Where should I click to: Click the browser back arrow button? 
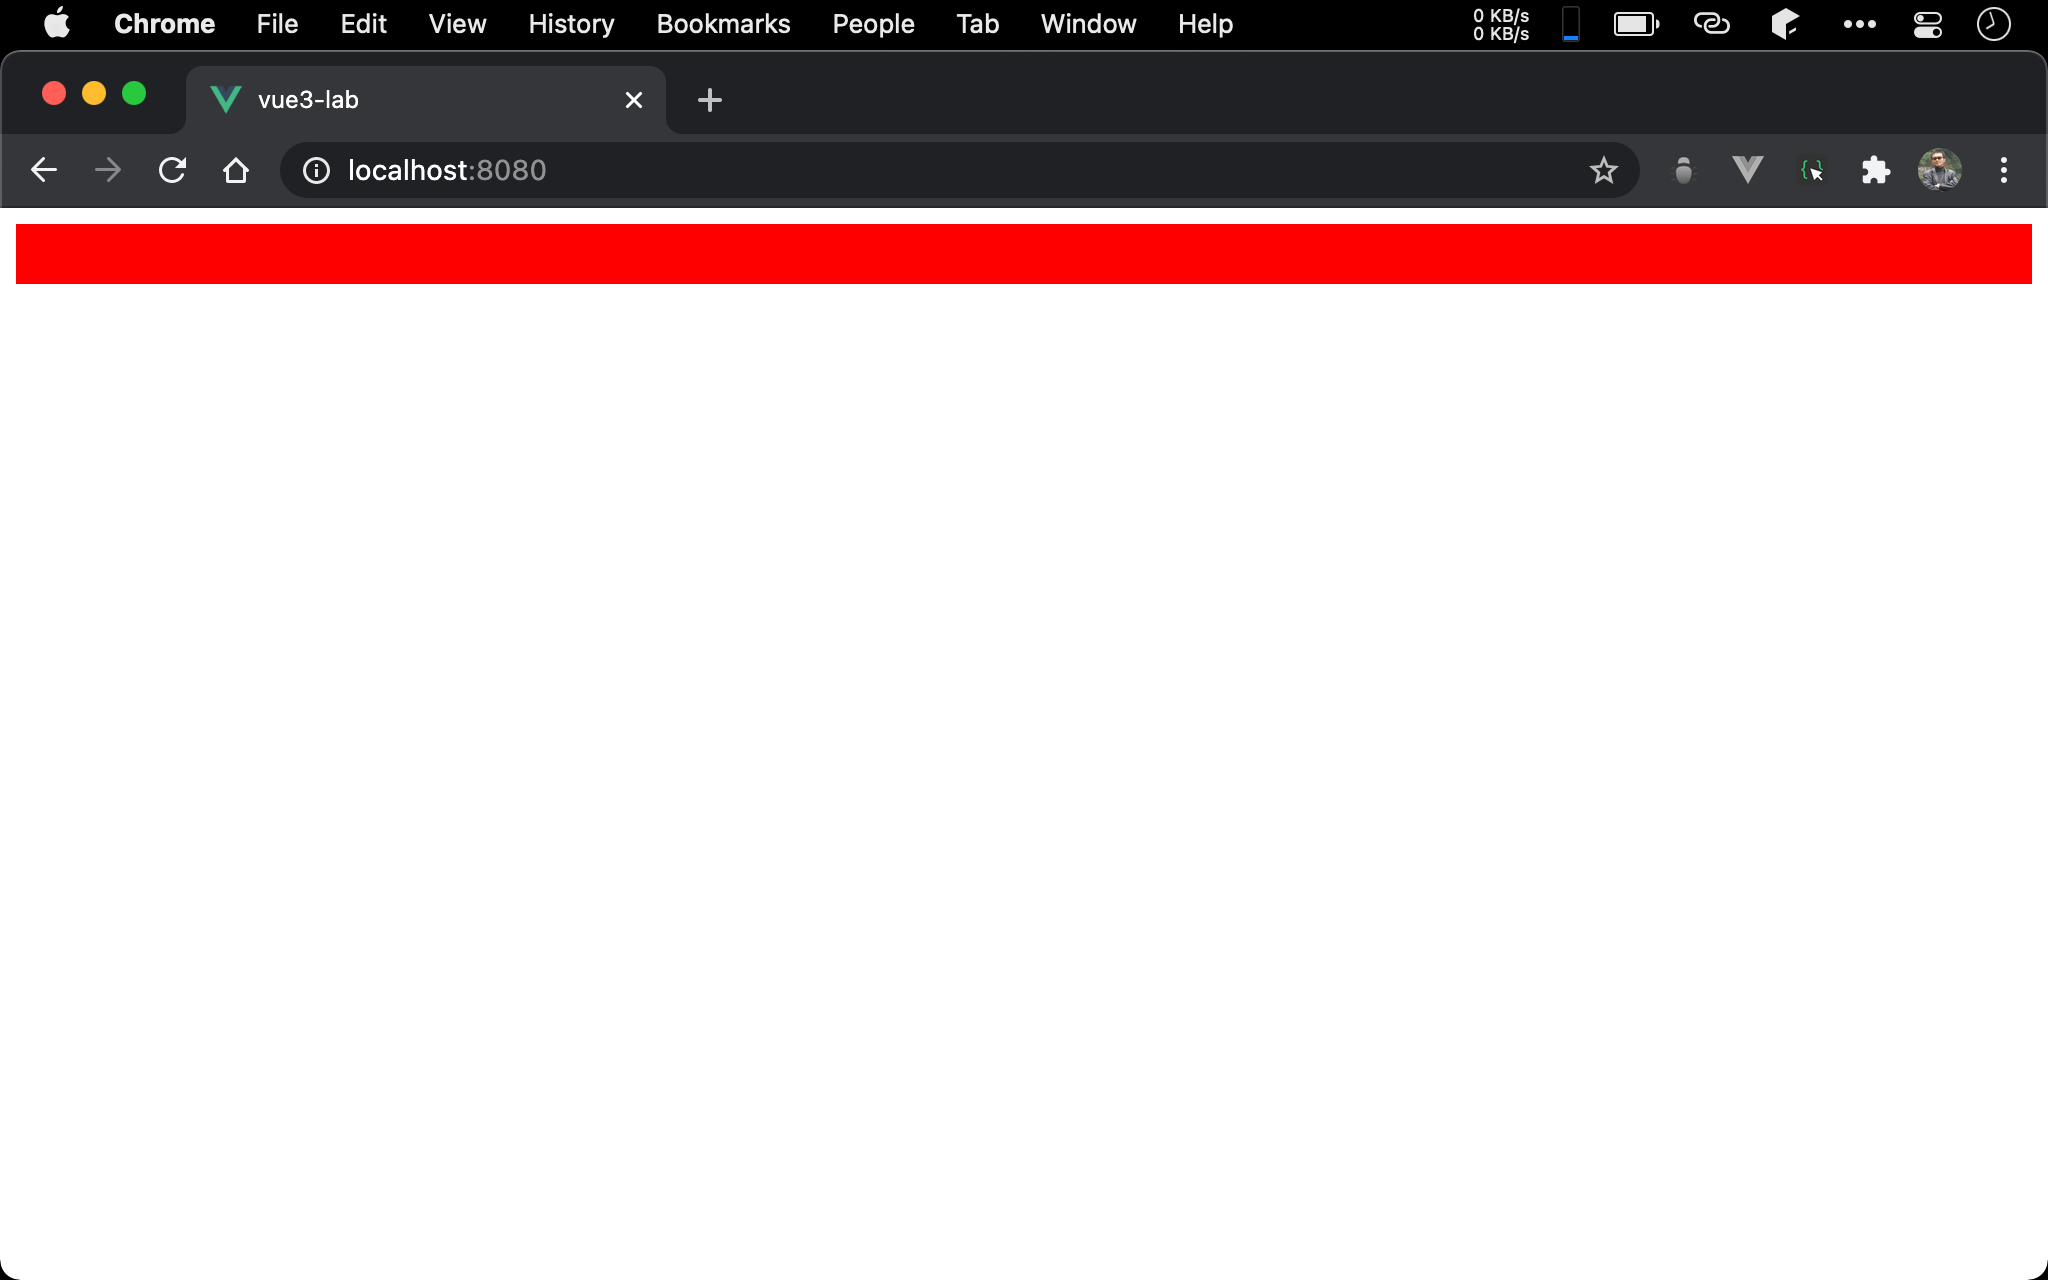(44, 170)
